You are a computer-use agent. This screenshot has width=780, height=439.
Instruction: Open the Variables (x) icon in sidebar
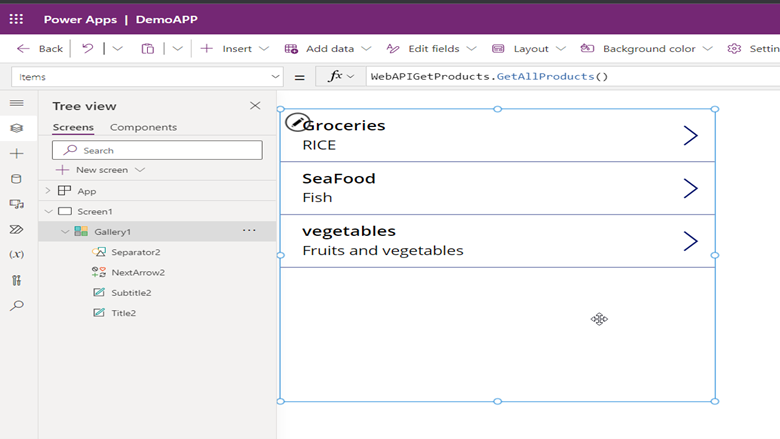click(16, 255)
